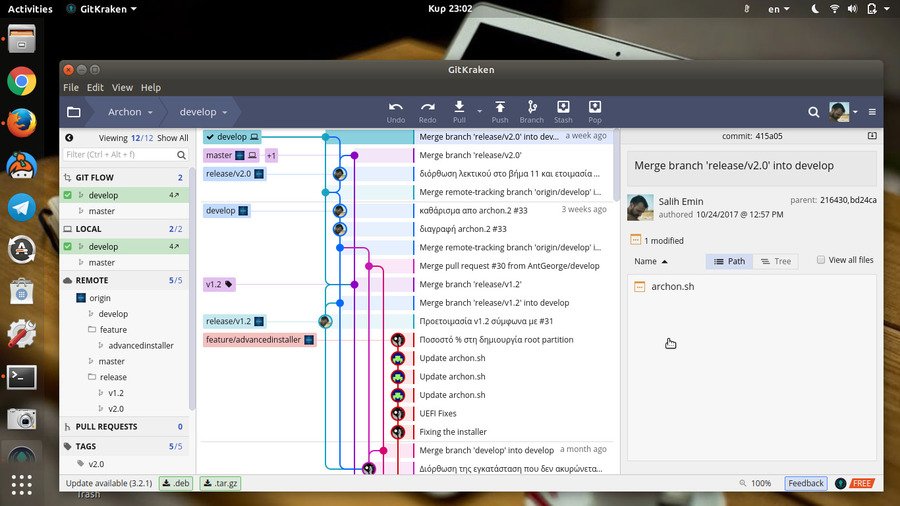
Task: Click Salih Emin's author avatar
Action: coord(640,207)
